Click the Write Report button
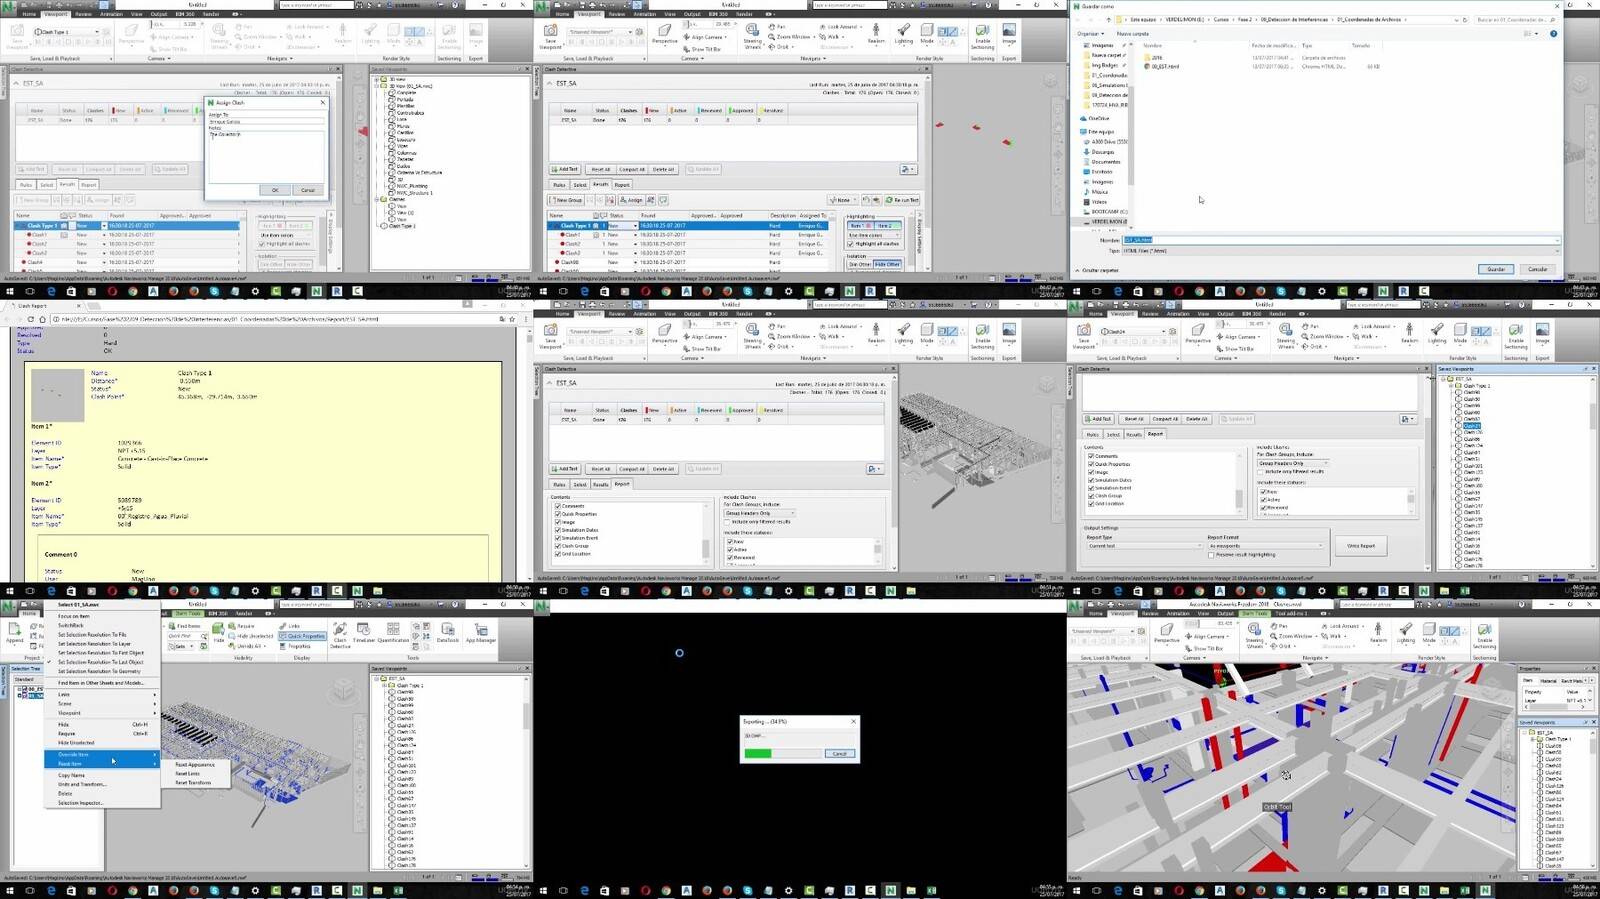This screenshot has width=1600, height=899. (1362, 546)
